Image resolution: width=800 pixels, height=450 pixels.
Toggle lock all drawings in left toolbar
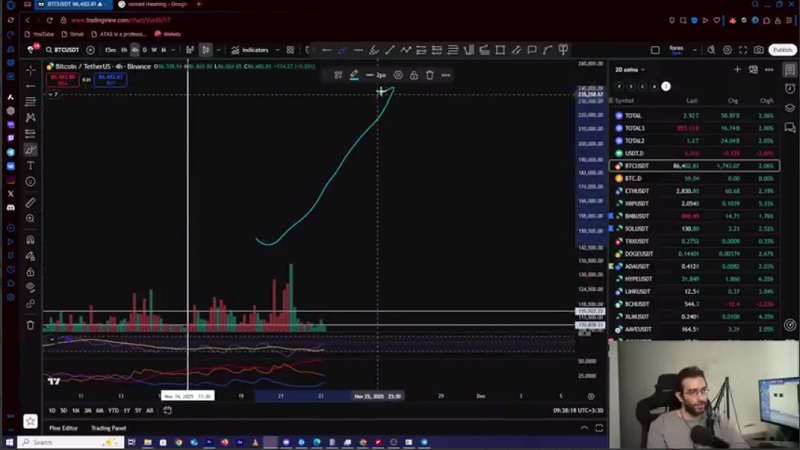30,272
